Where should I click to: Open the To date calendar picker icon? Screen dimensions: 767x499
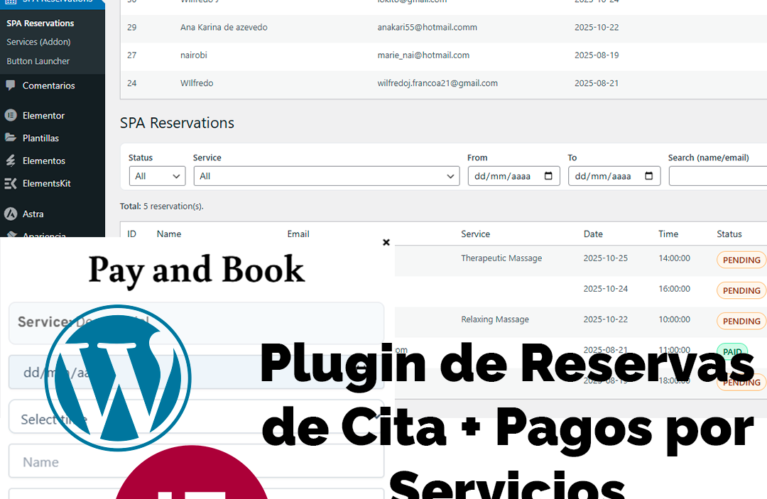point(649,176)
